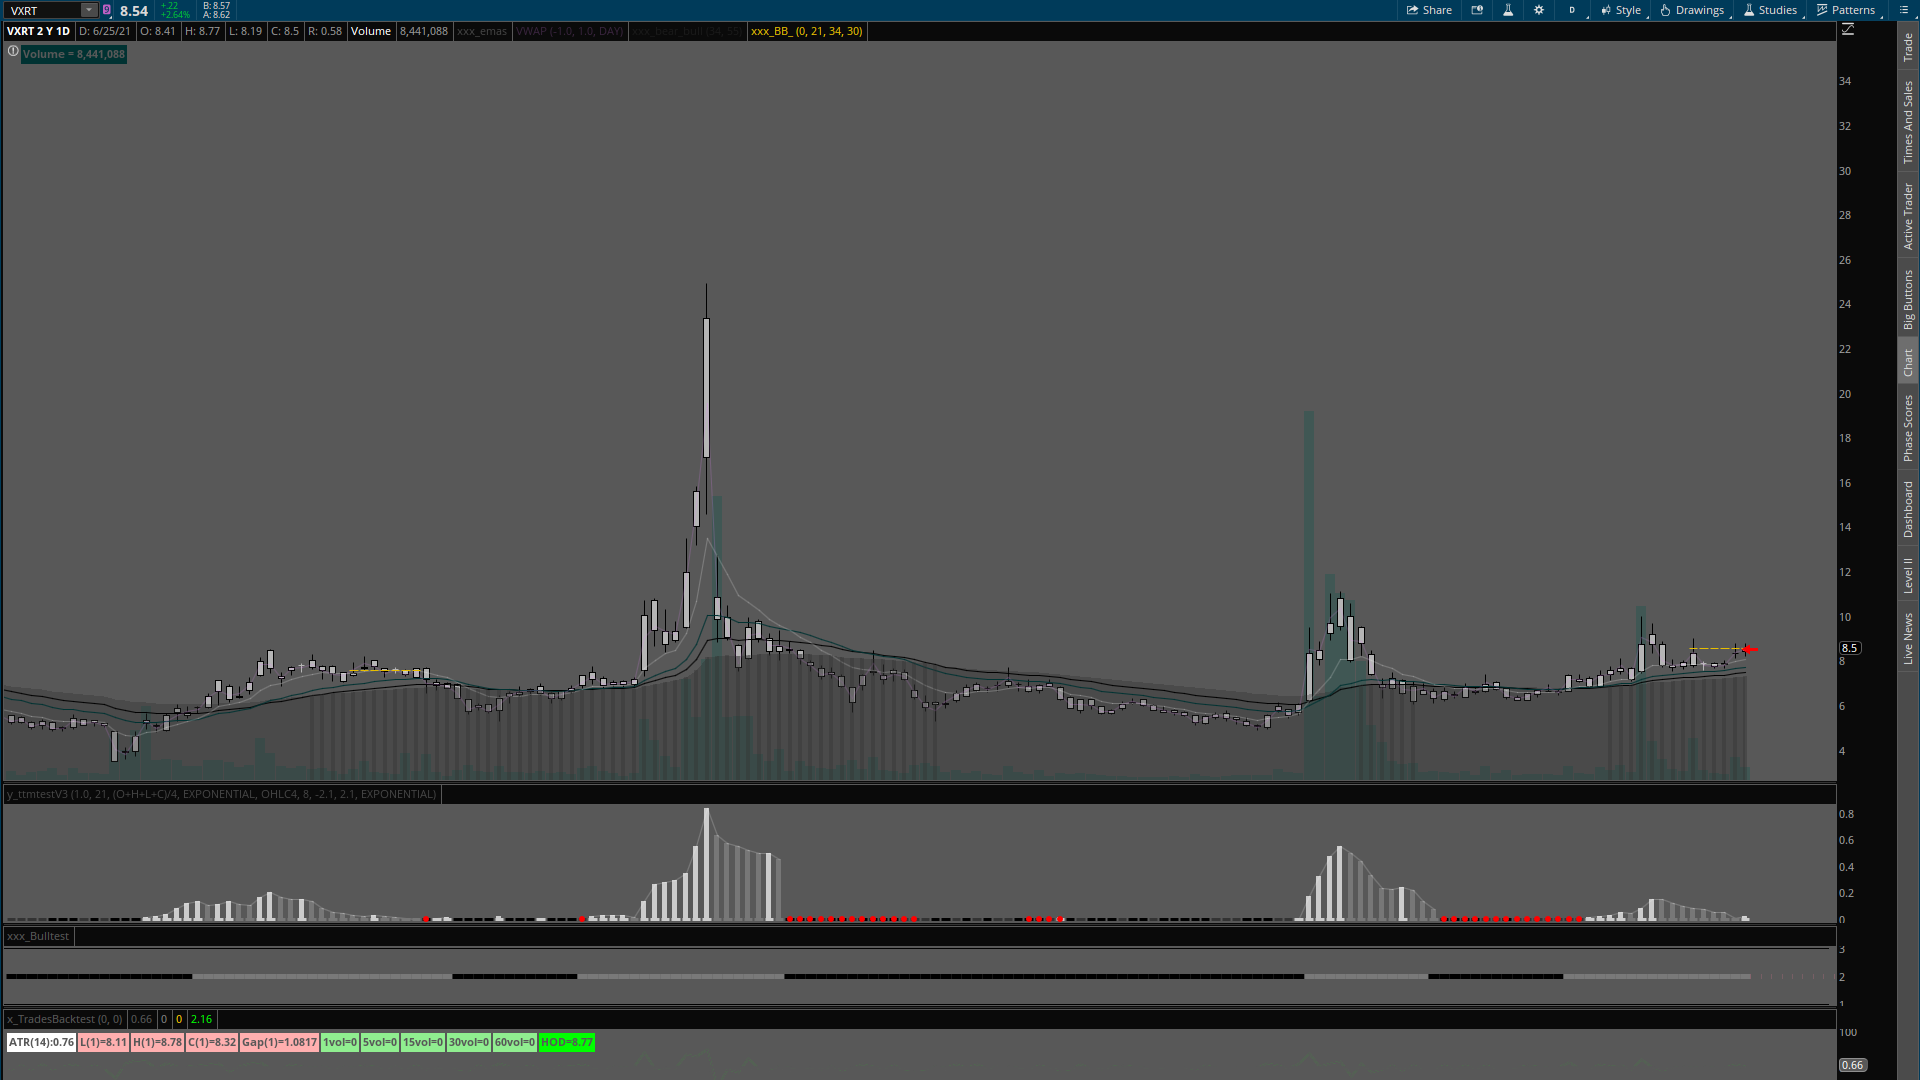This screenshot has height=1080, width=1920.
Task: Open the Patterns menu
Action: point(1846,10)
